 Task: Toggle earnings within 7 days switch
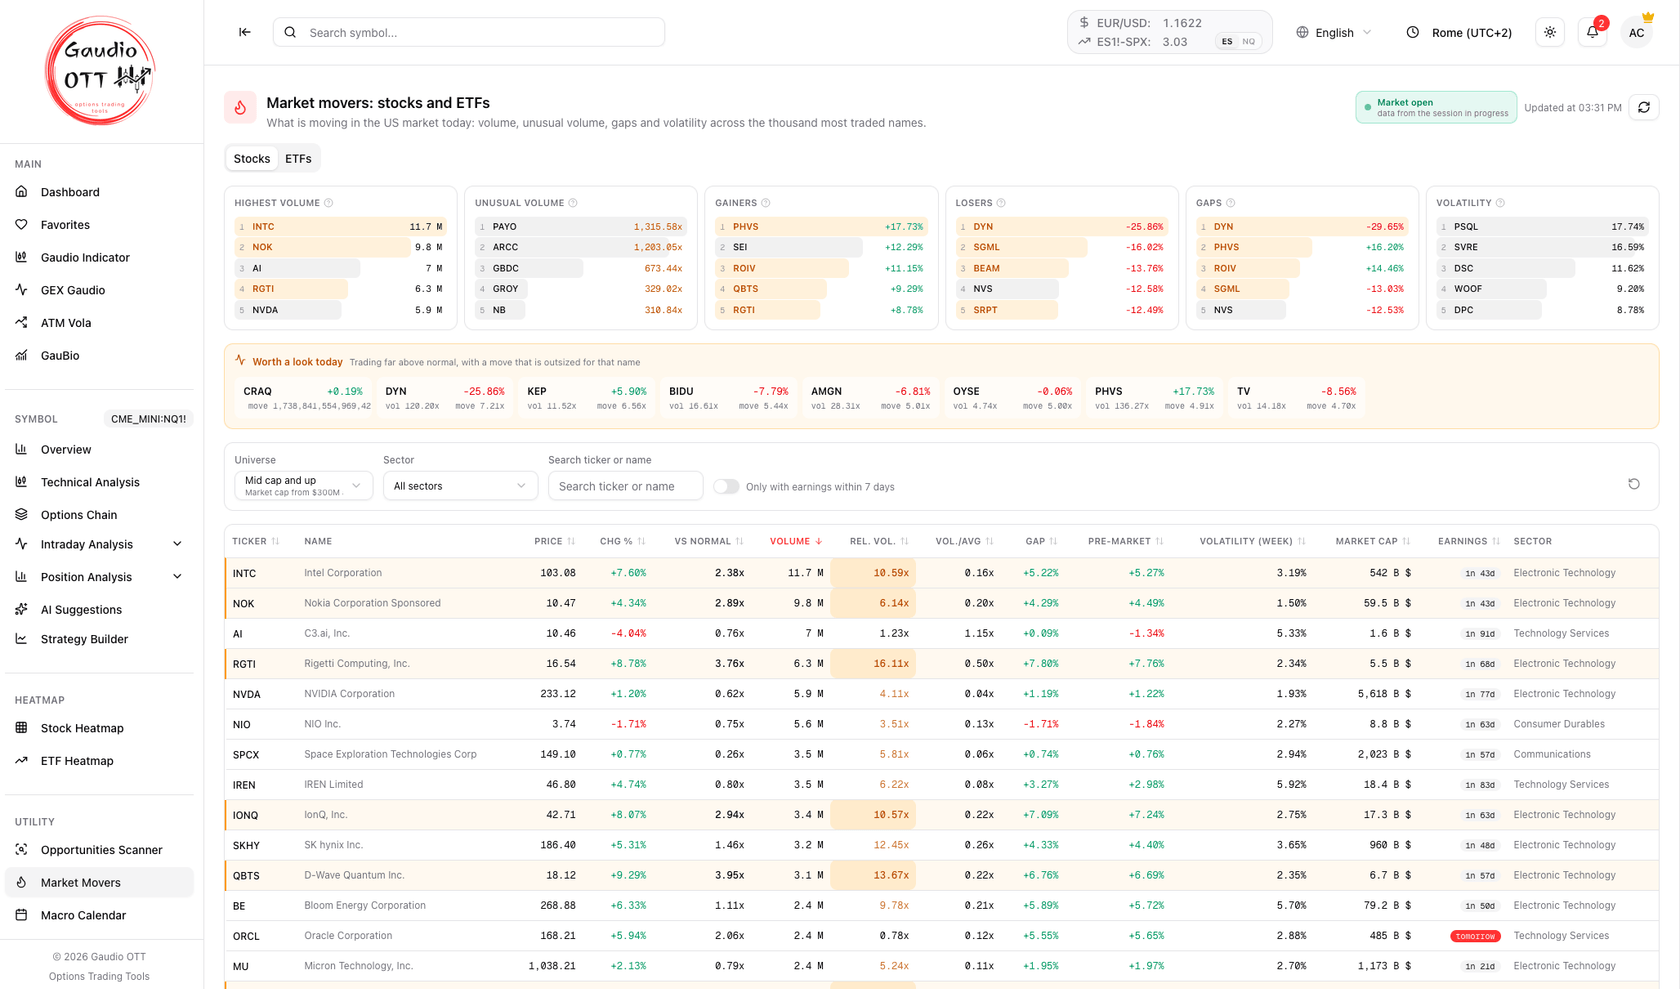point(726,487)
